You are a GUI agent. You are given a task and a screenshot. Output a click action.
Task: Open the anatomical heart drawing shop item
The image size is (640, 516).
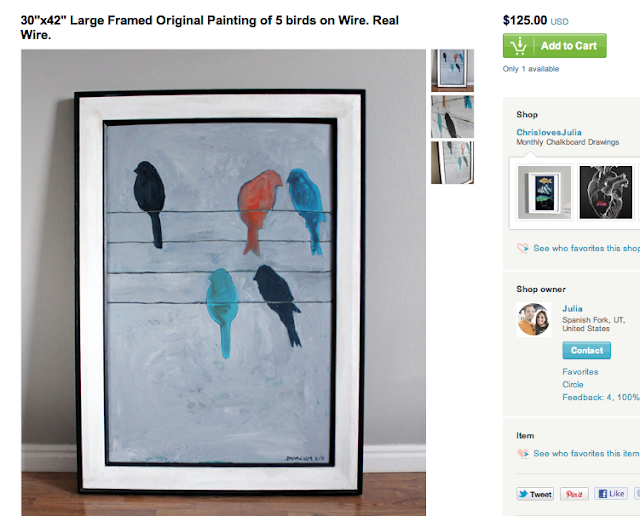pyautogui.click(x=606, y=192)
